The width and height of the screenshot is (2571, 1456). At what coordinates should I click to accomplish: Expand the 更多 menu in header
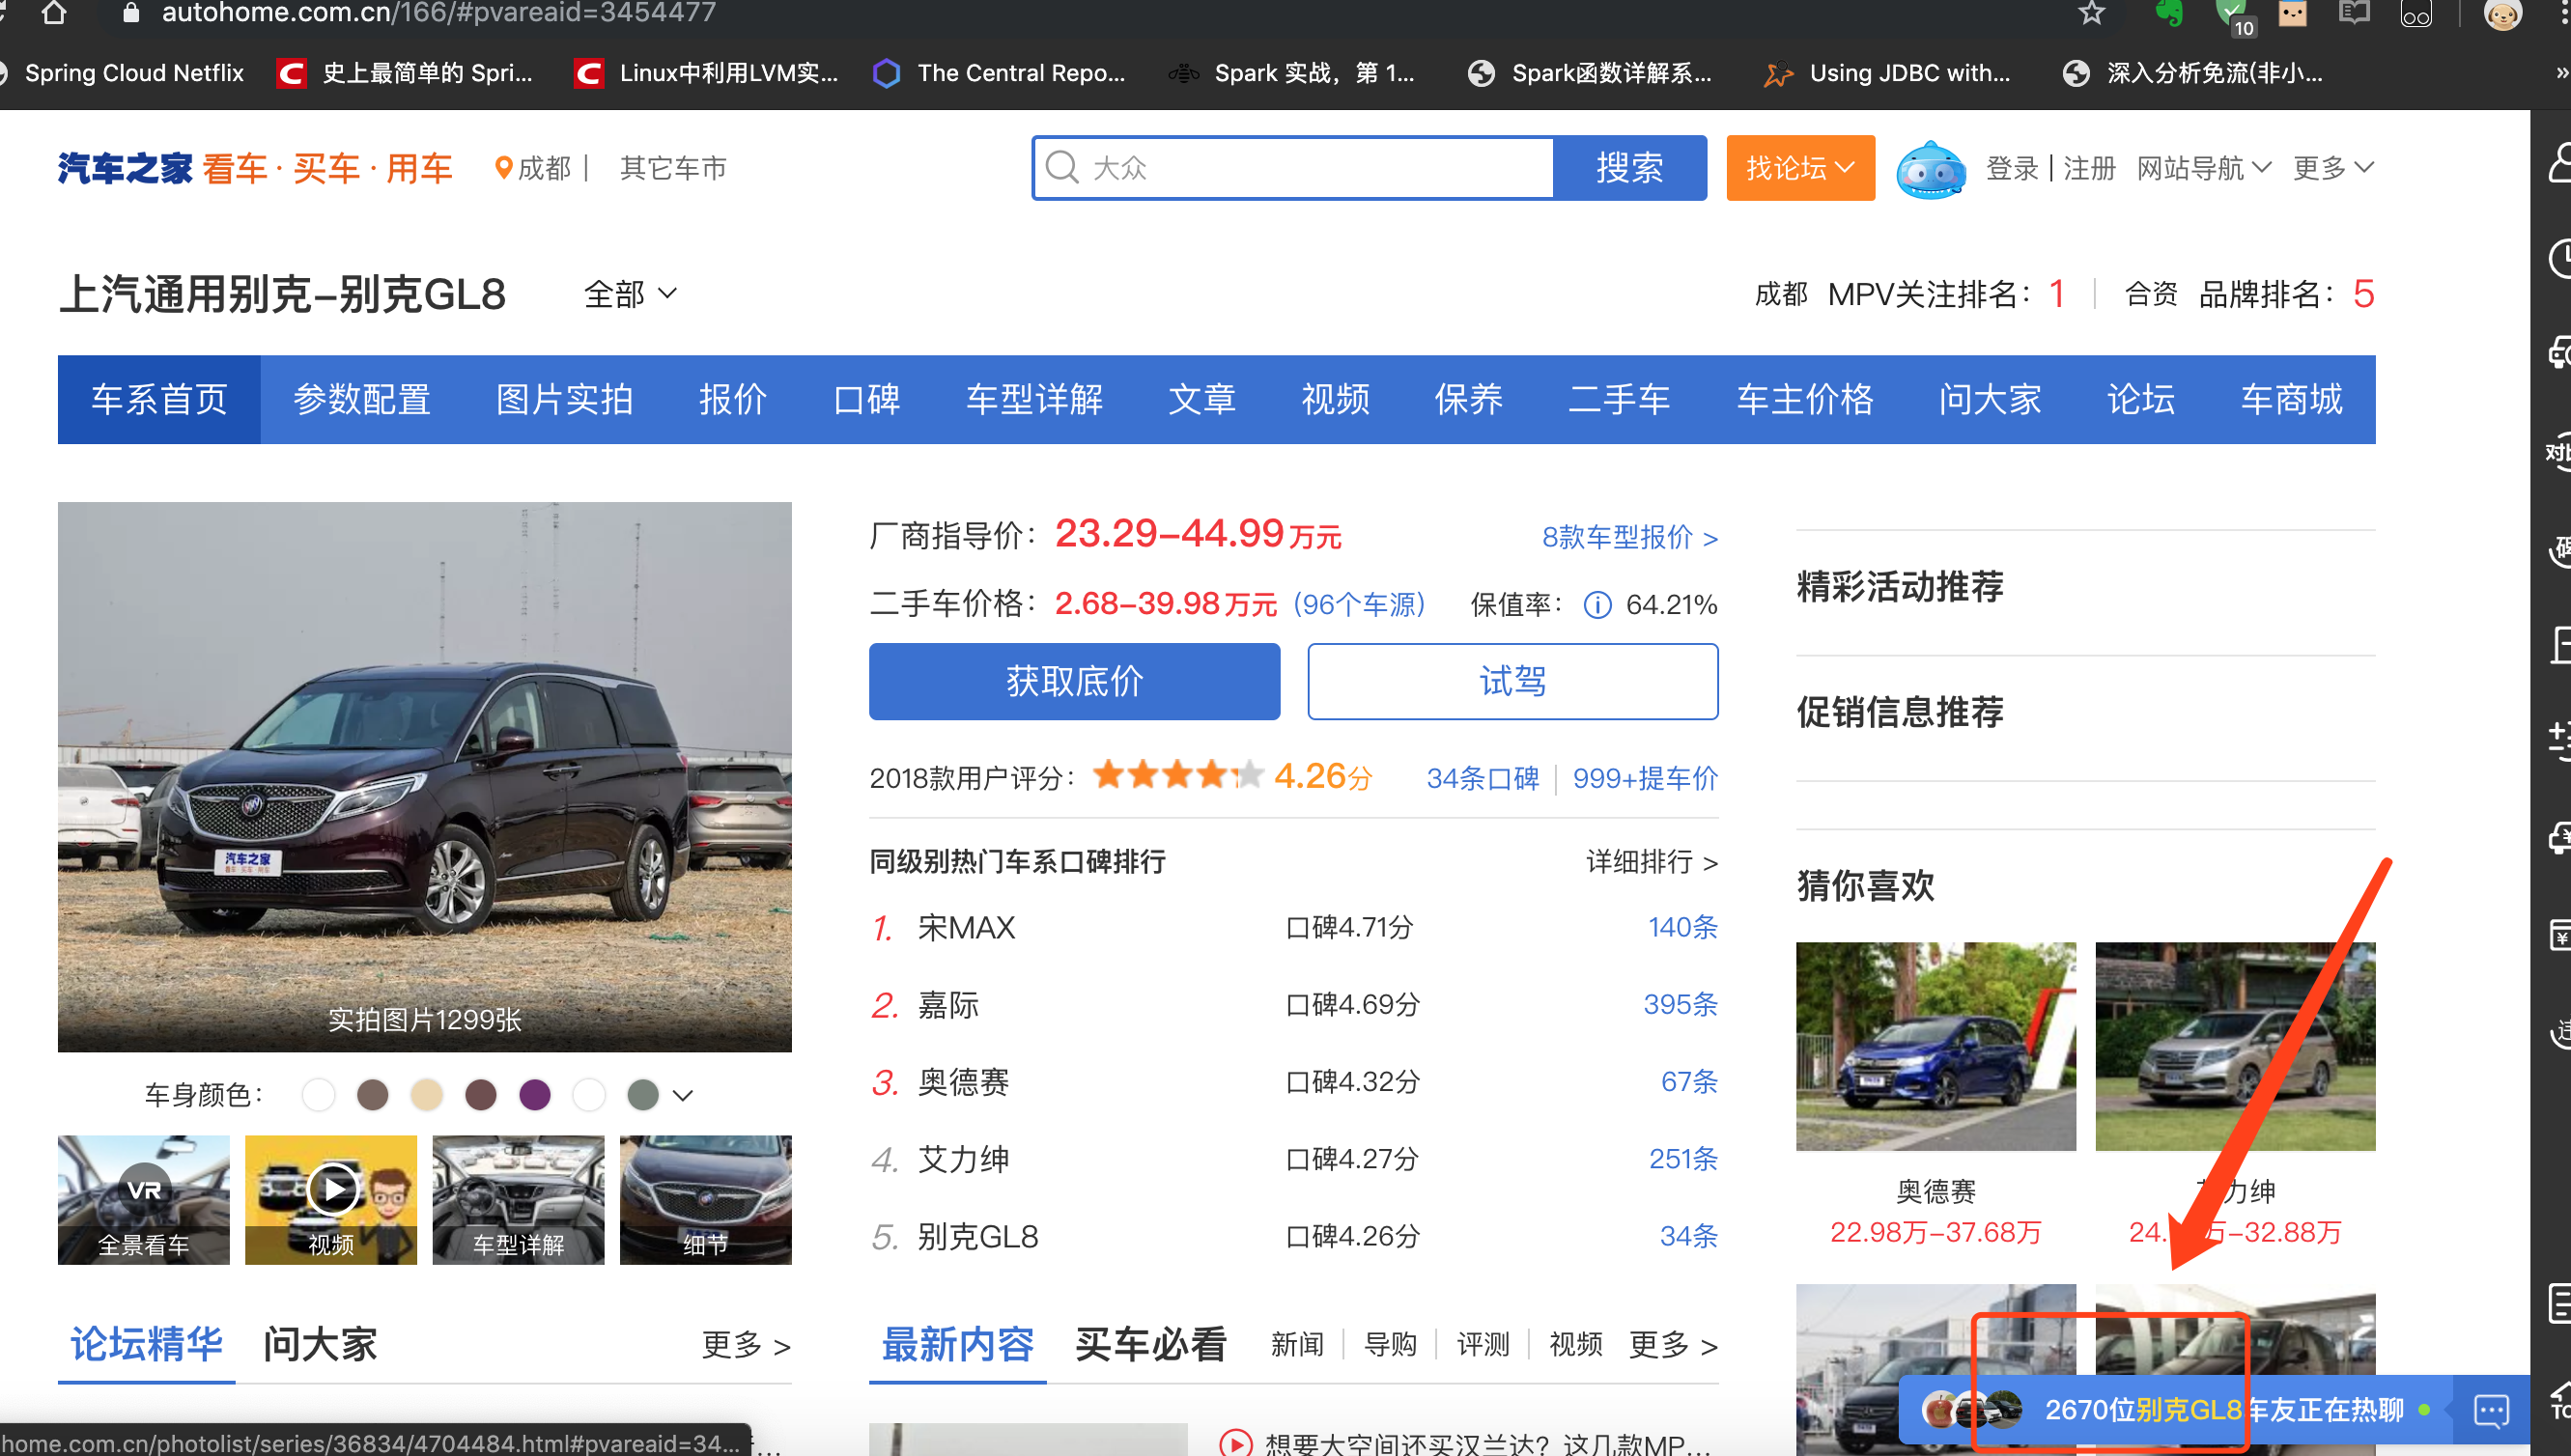pos(2333,168)
